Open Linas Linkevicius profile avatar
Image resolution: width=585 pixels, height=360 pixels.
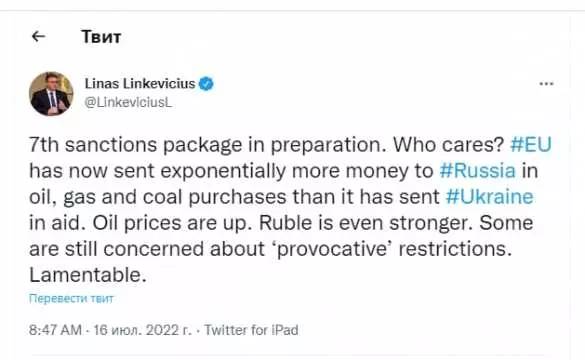pyautogui.click(x=51, y=94)
